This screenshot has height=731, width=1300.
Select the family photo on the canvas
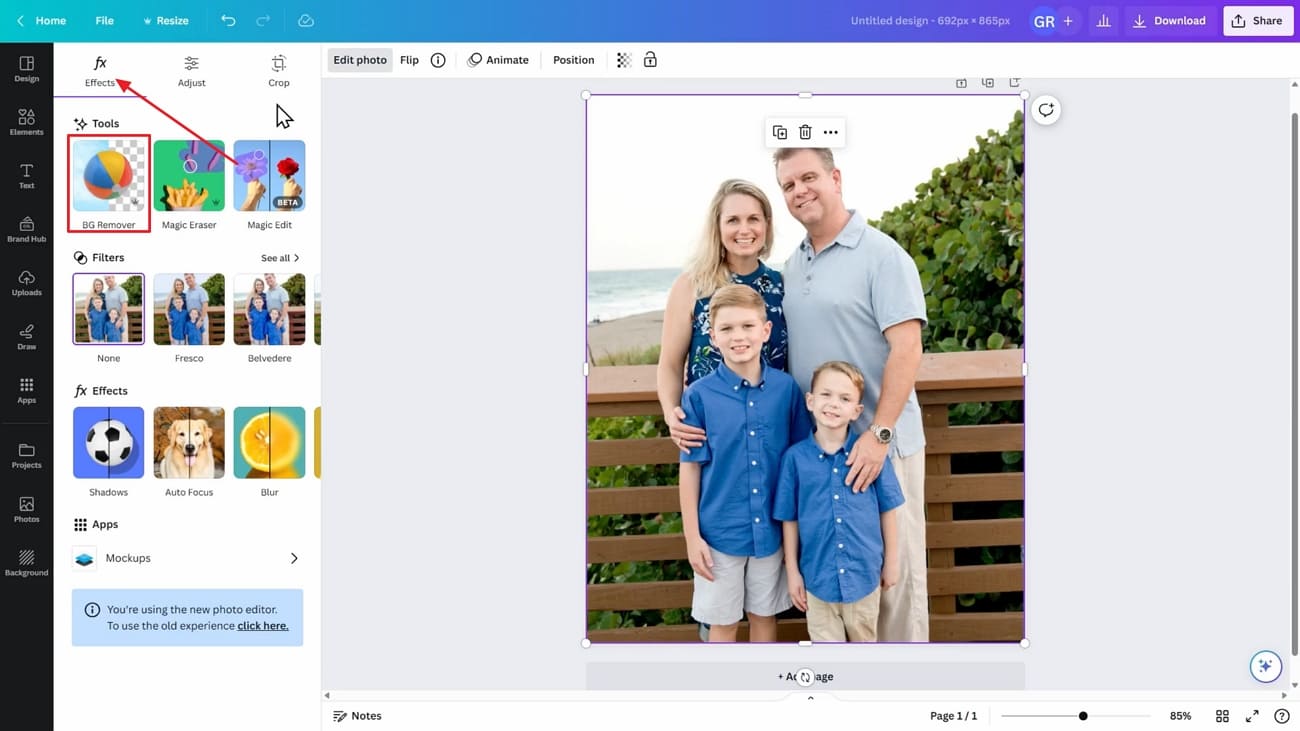point(805,369)
